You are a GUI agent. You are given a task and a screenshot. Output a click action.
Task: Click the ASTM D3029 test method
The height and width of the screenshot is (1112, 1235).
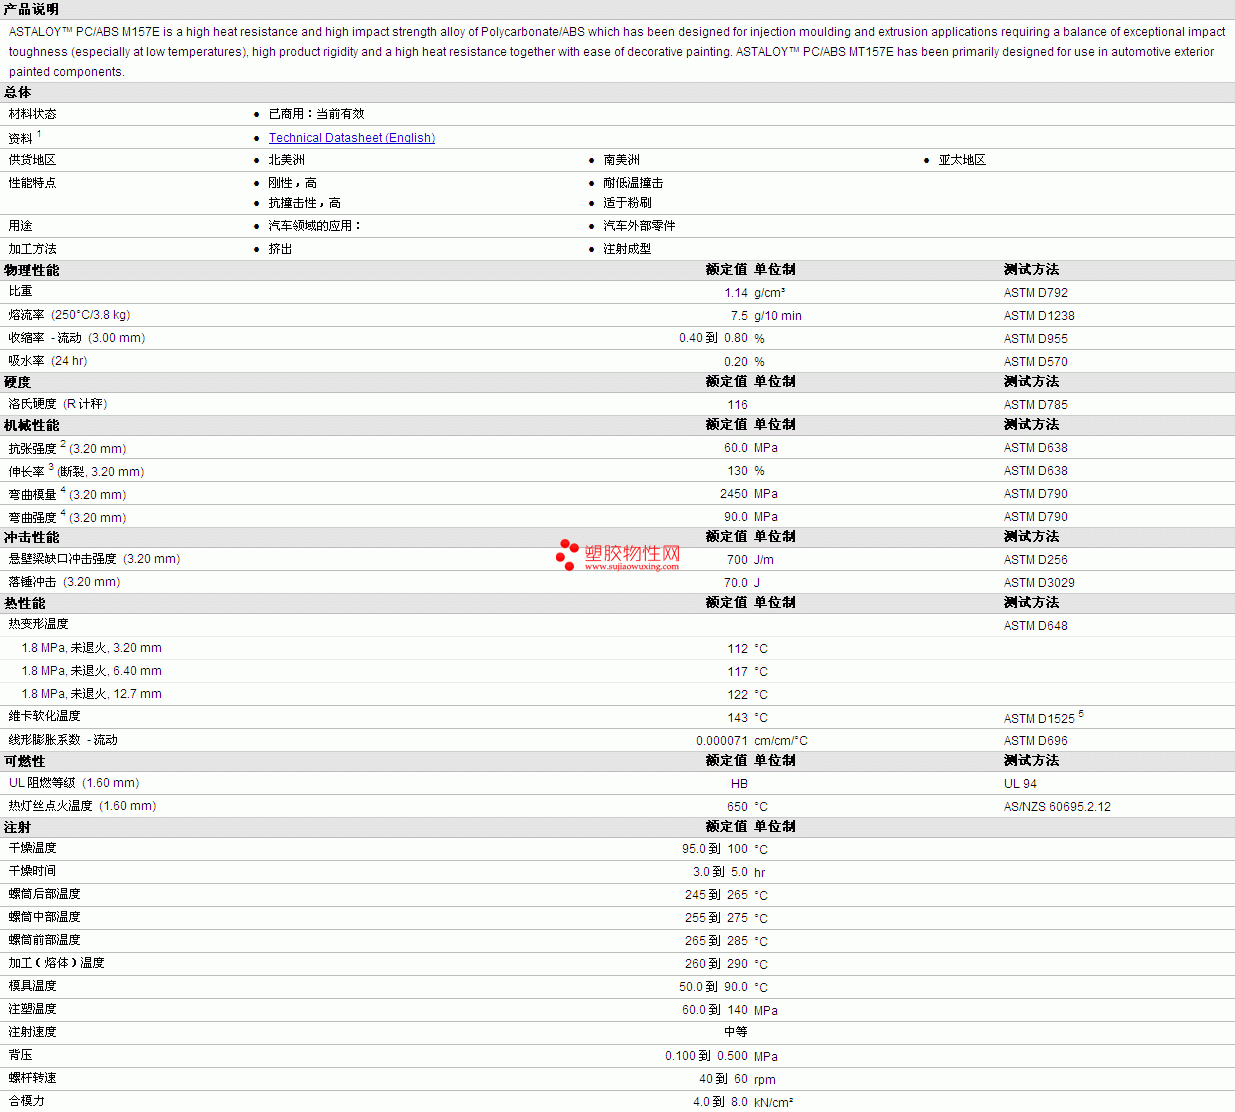(x=1039, y=583)
